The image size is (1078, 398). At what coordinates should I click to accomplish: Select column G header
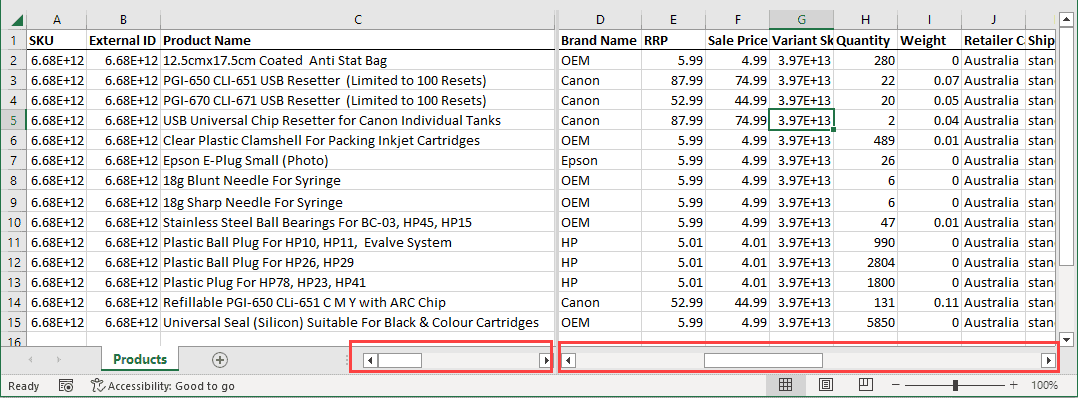click(x=802, y=20)
